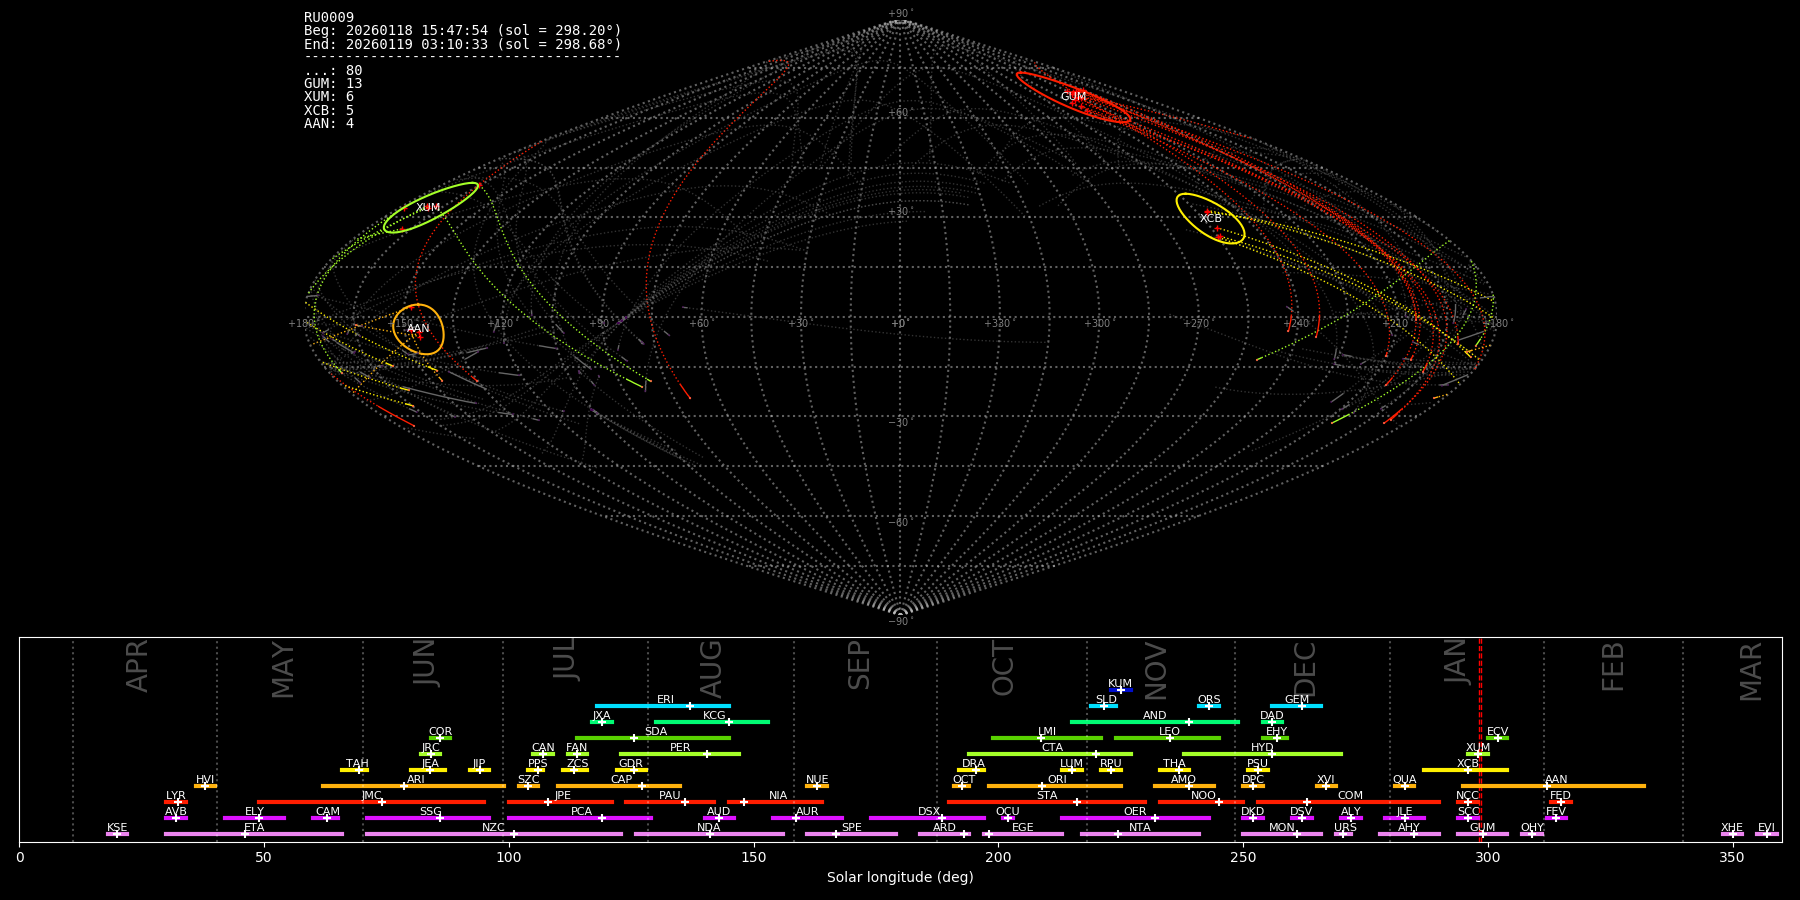This screenshot has height=900, width=1800.
Task: Click the ETA shower bar label
Action: point(254,828)
